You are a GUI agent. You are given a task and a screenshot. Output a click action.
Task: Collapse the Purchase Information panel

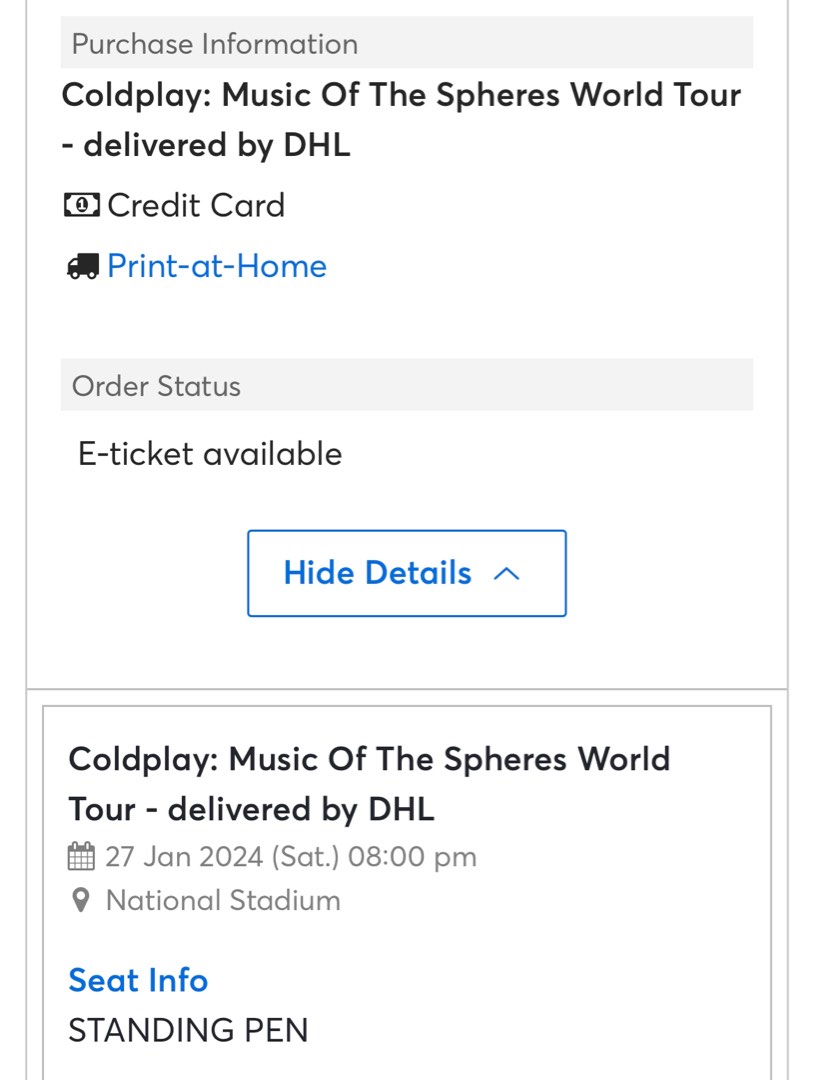point(406,573)
